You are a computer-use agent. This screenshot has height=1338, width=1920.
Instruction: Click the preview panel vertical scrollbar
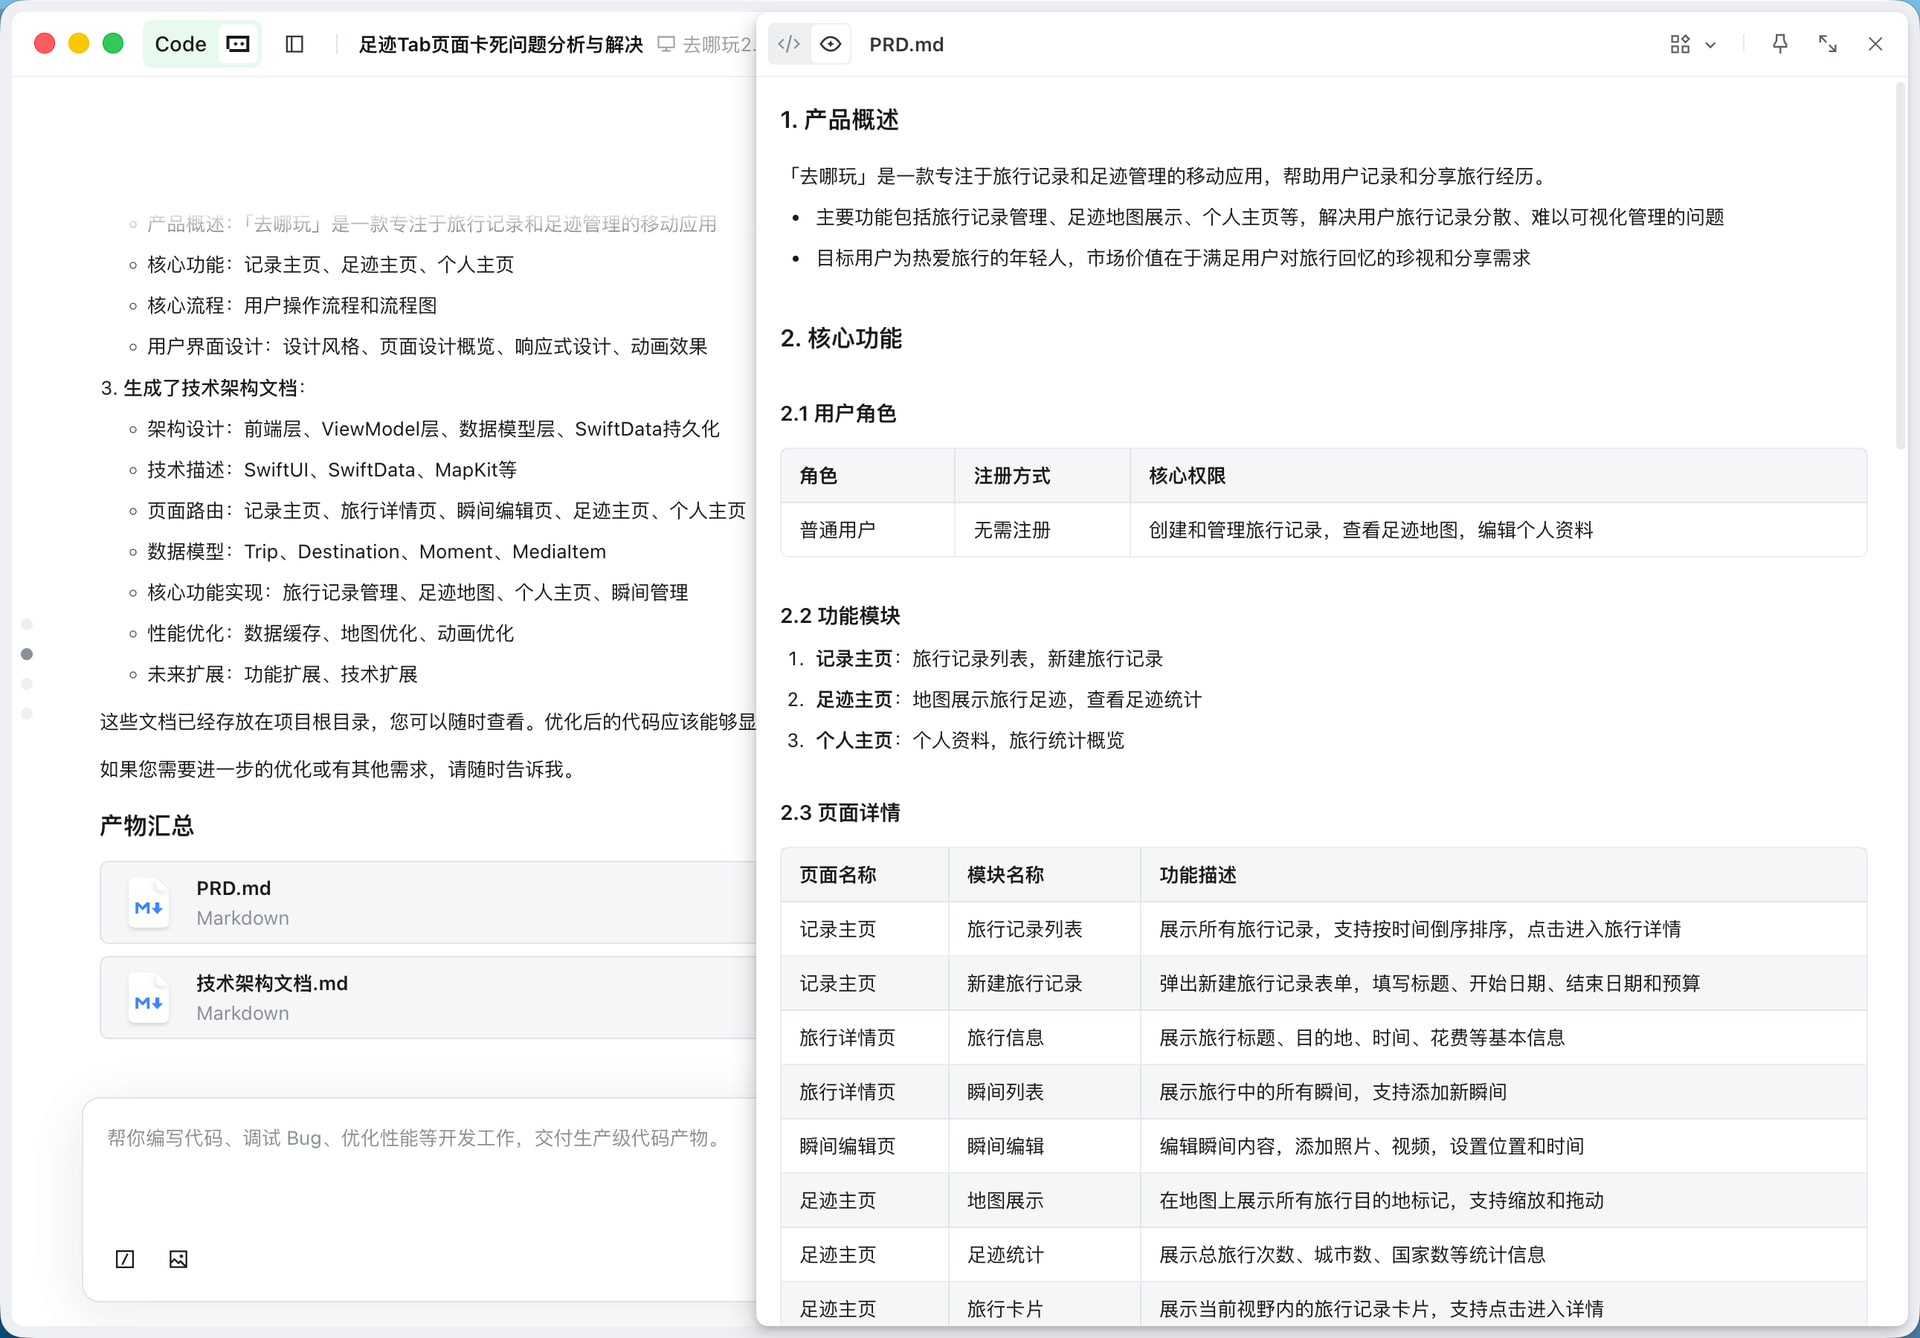click(1900, 265)
